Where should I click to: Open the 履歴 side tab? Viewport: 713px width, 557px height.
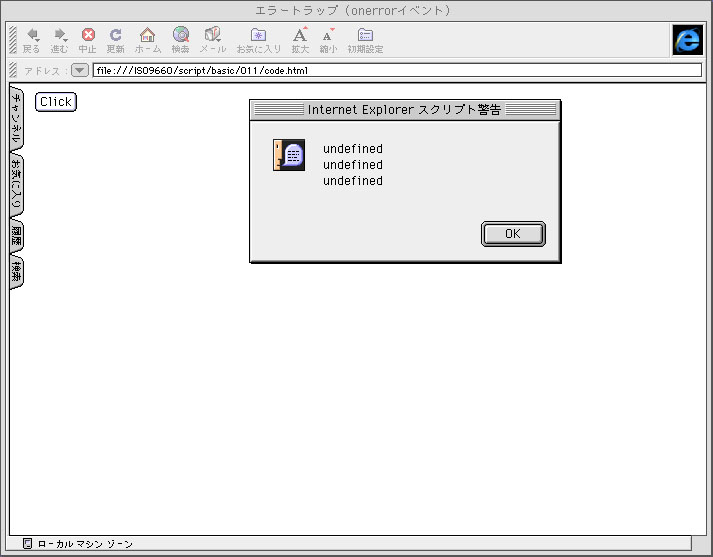pos(16,236)
